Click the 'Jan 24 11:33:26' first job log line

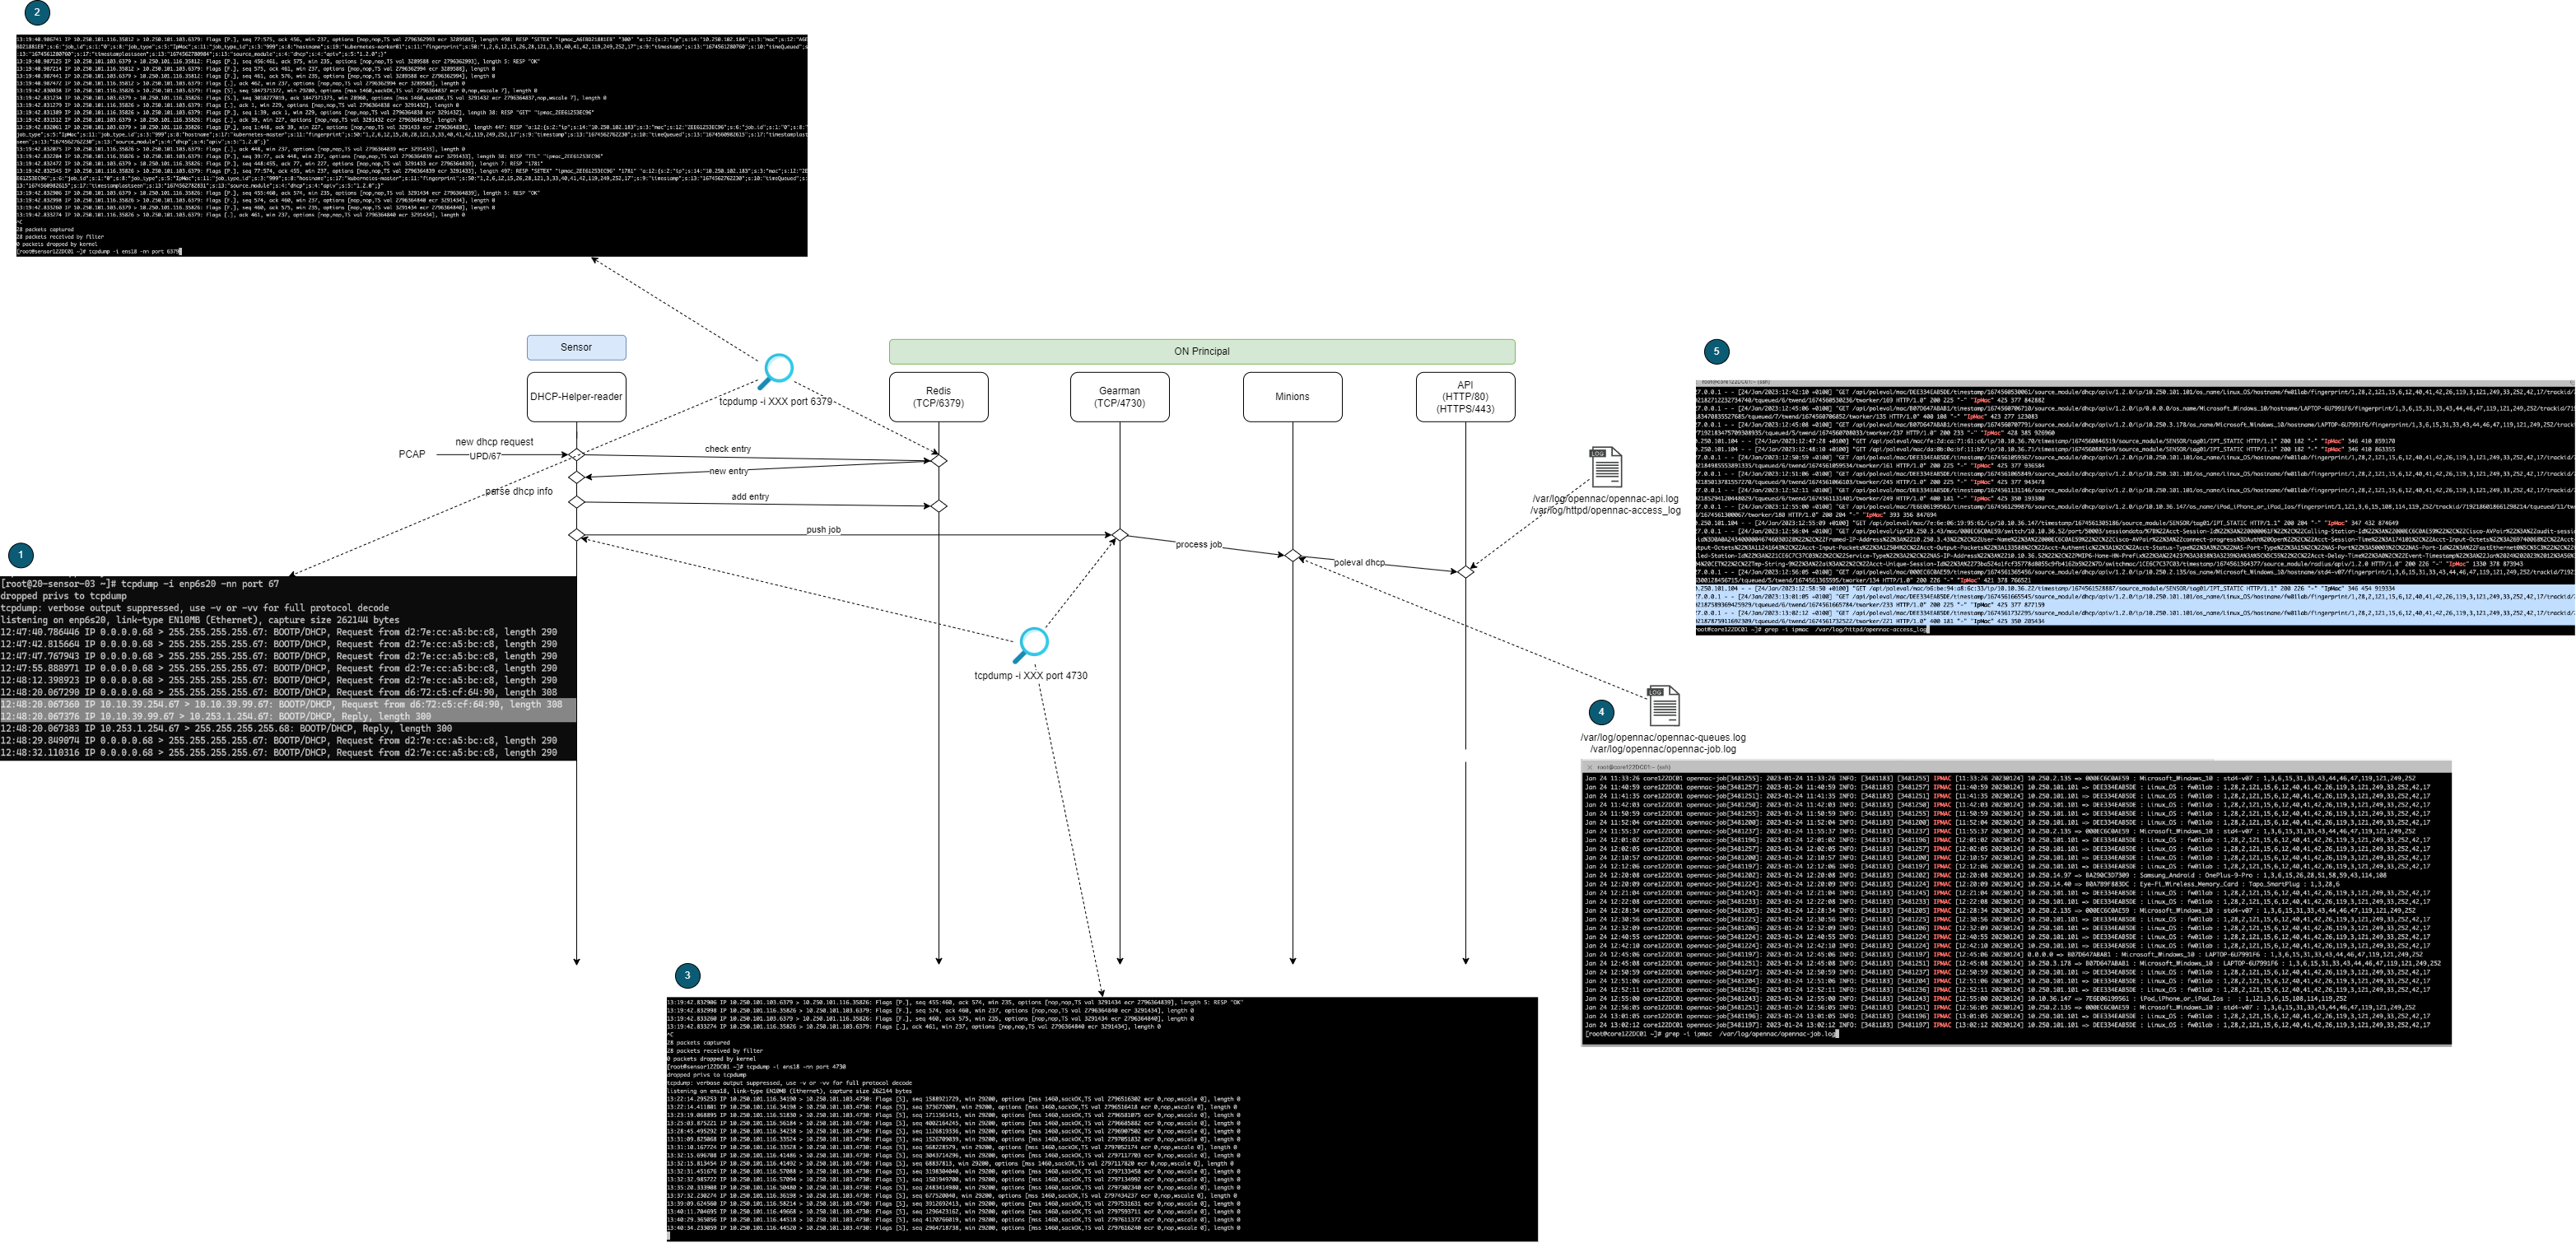coord(2000,778)
